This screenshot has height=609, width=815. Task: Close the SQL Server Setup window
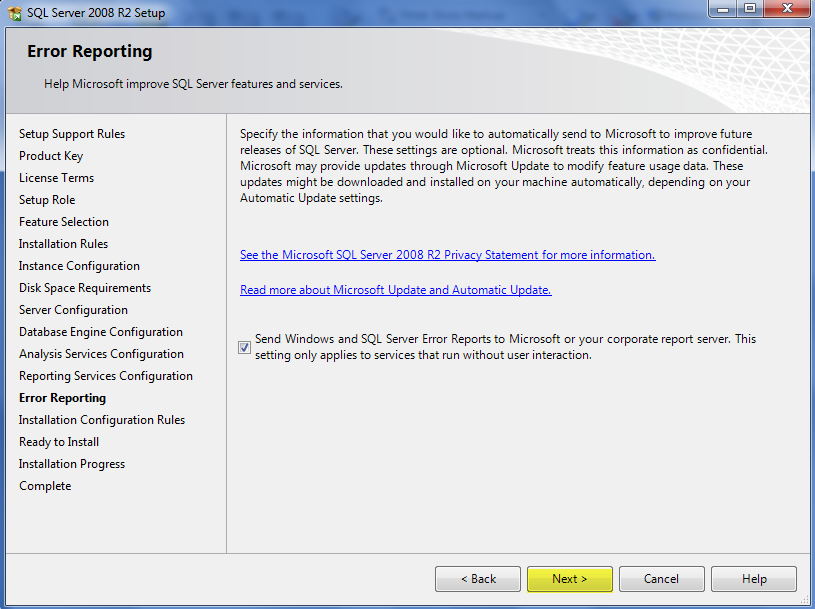click(x=787, y=9)
